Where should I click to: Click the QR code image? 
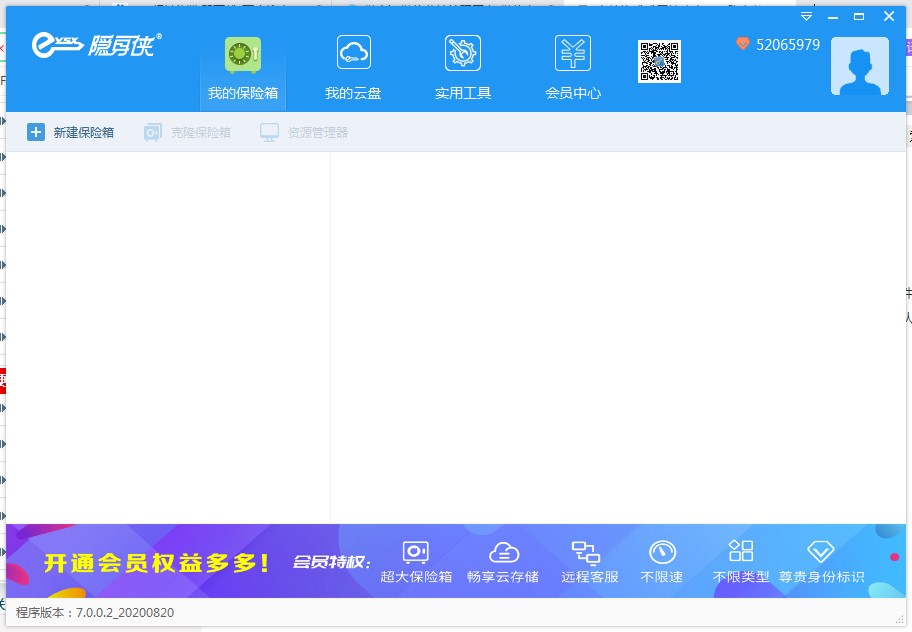pos(659,62)
